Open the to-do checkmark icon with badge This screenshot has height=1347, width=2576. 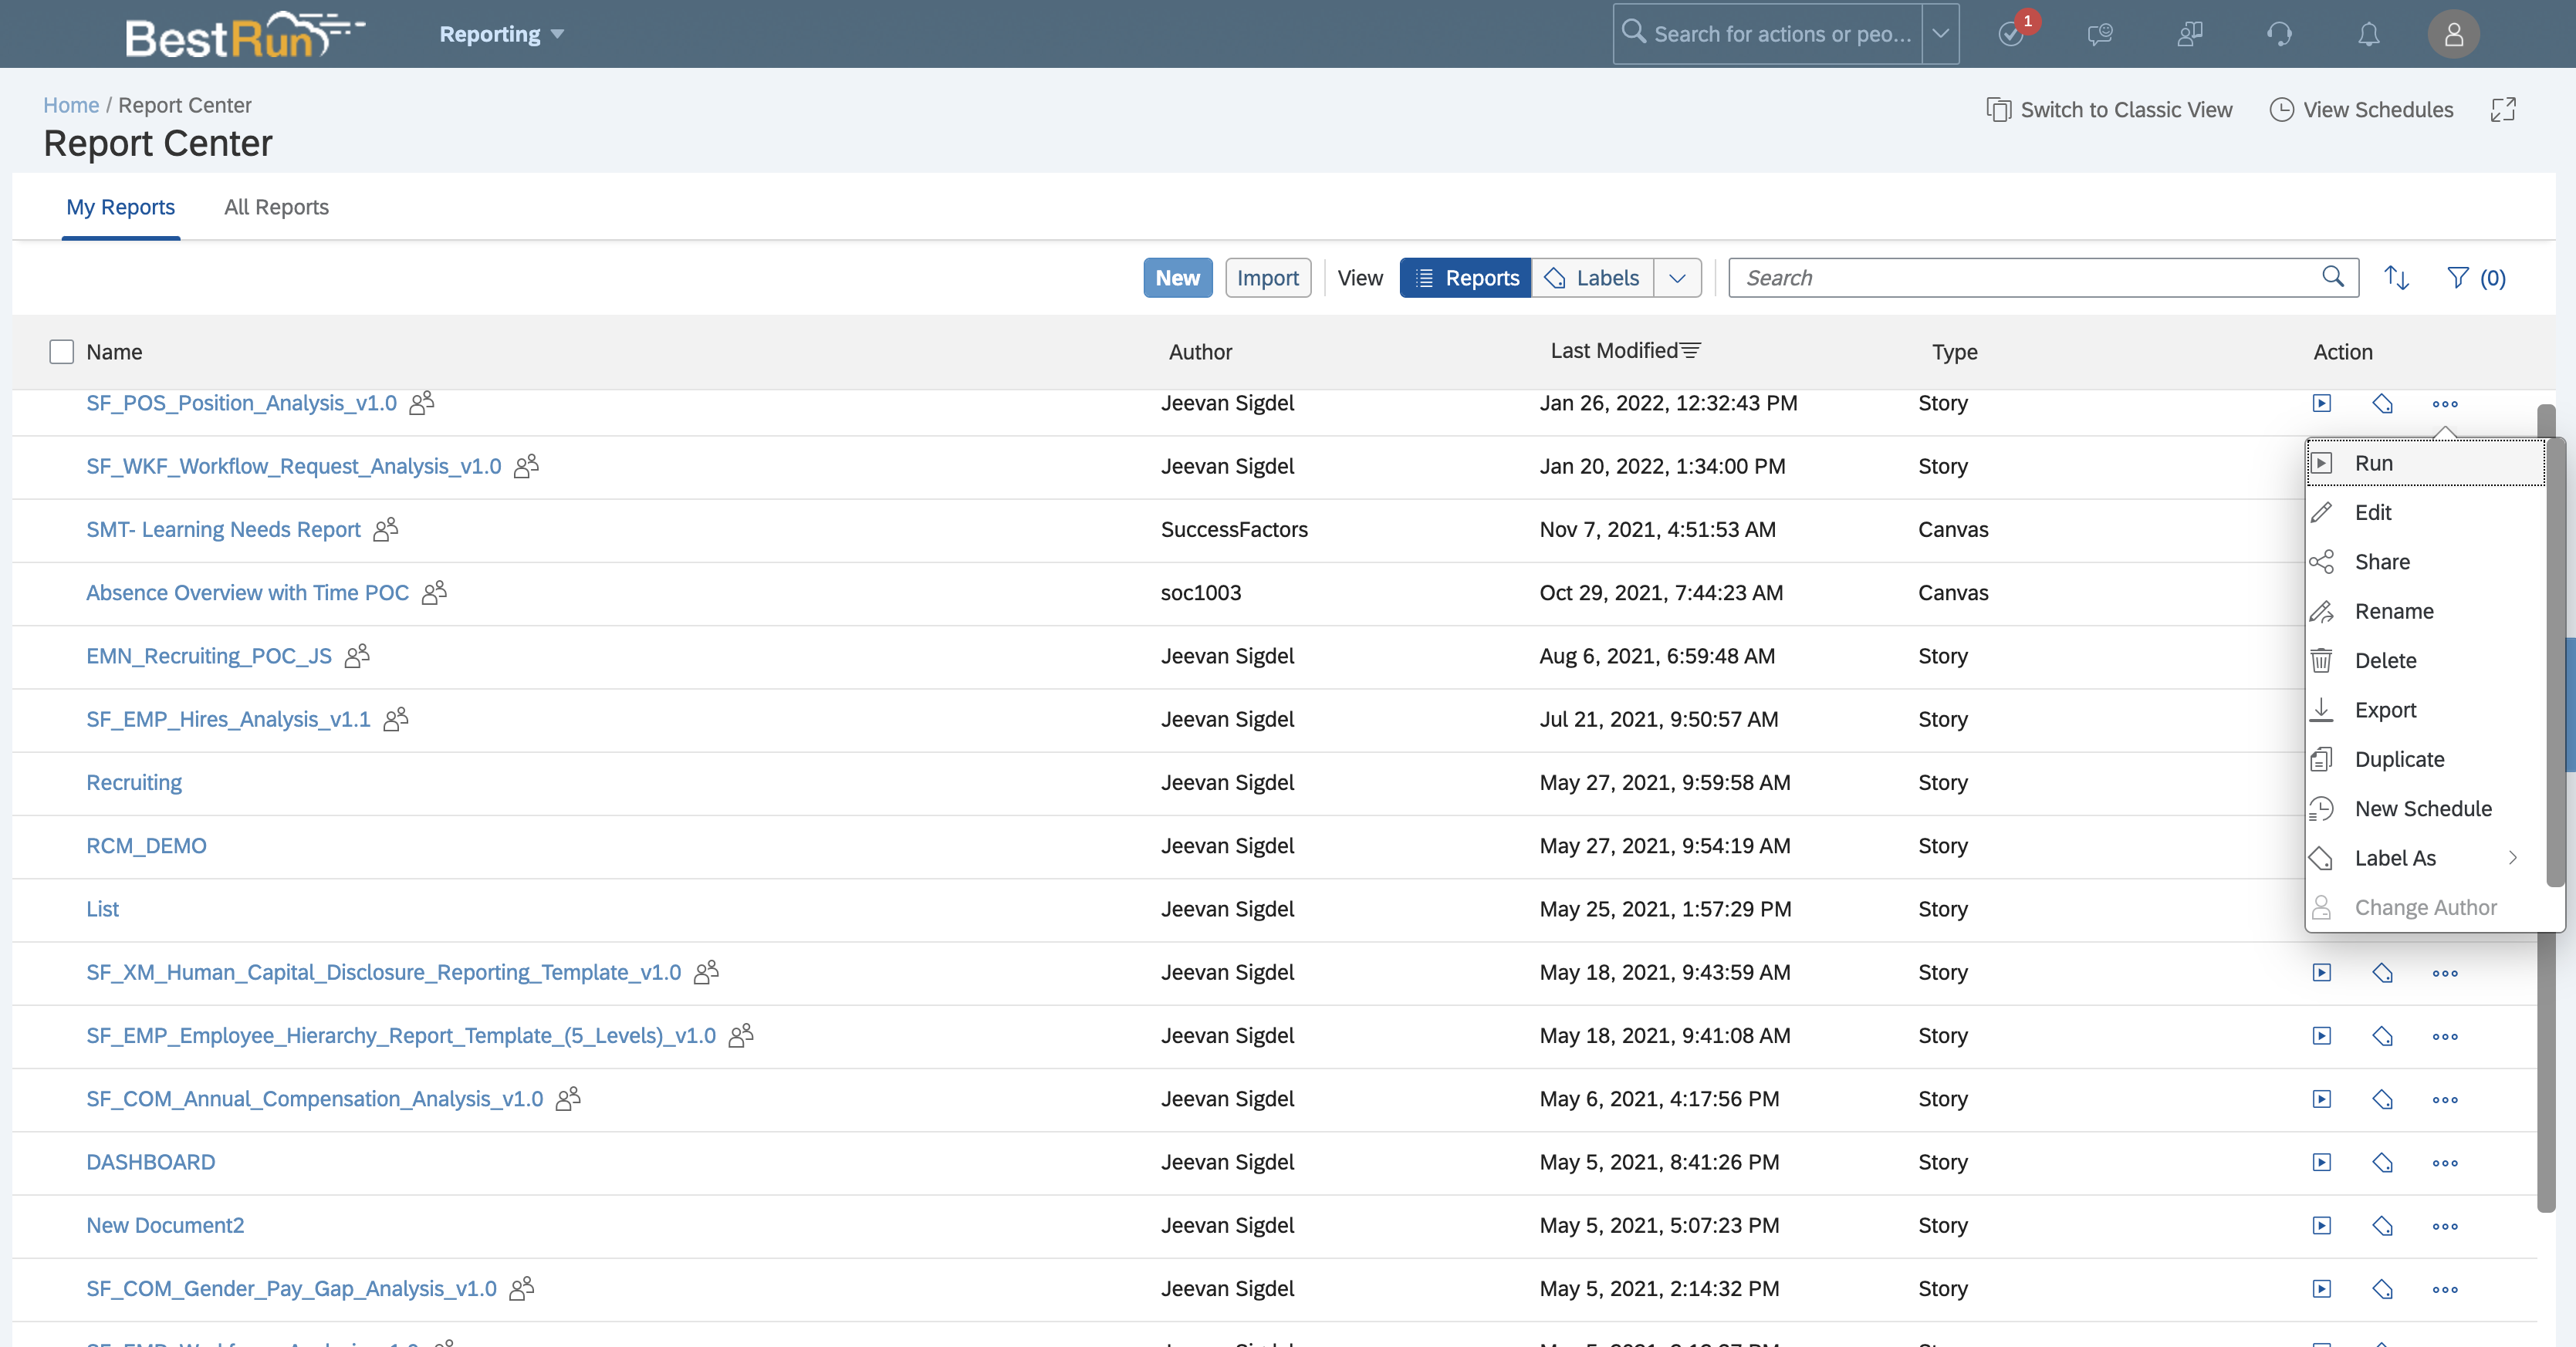(x=2011, y=34)
